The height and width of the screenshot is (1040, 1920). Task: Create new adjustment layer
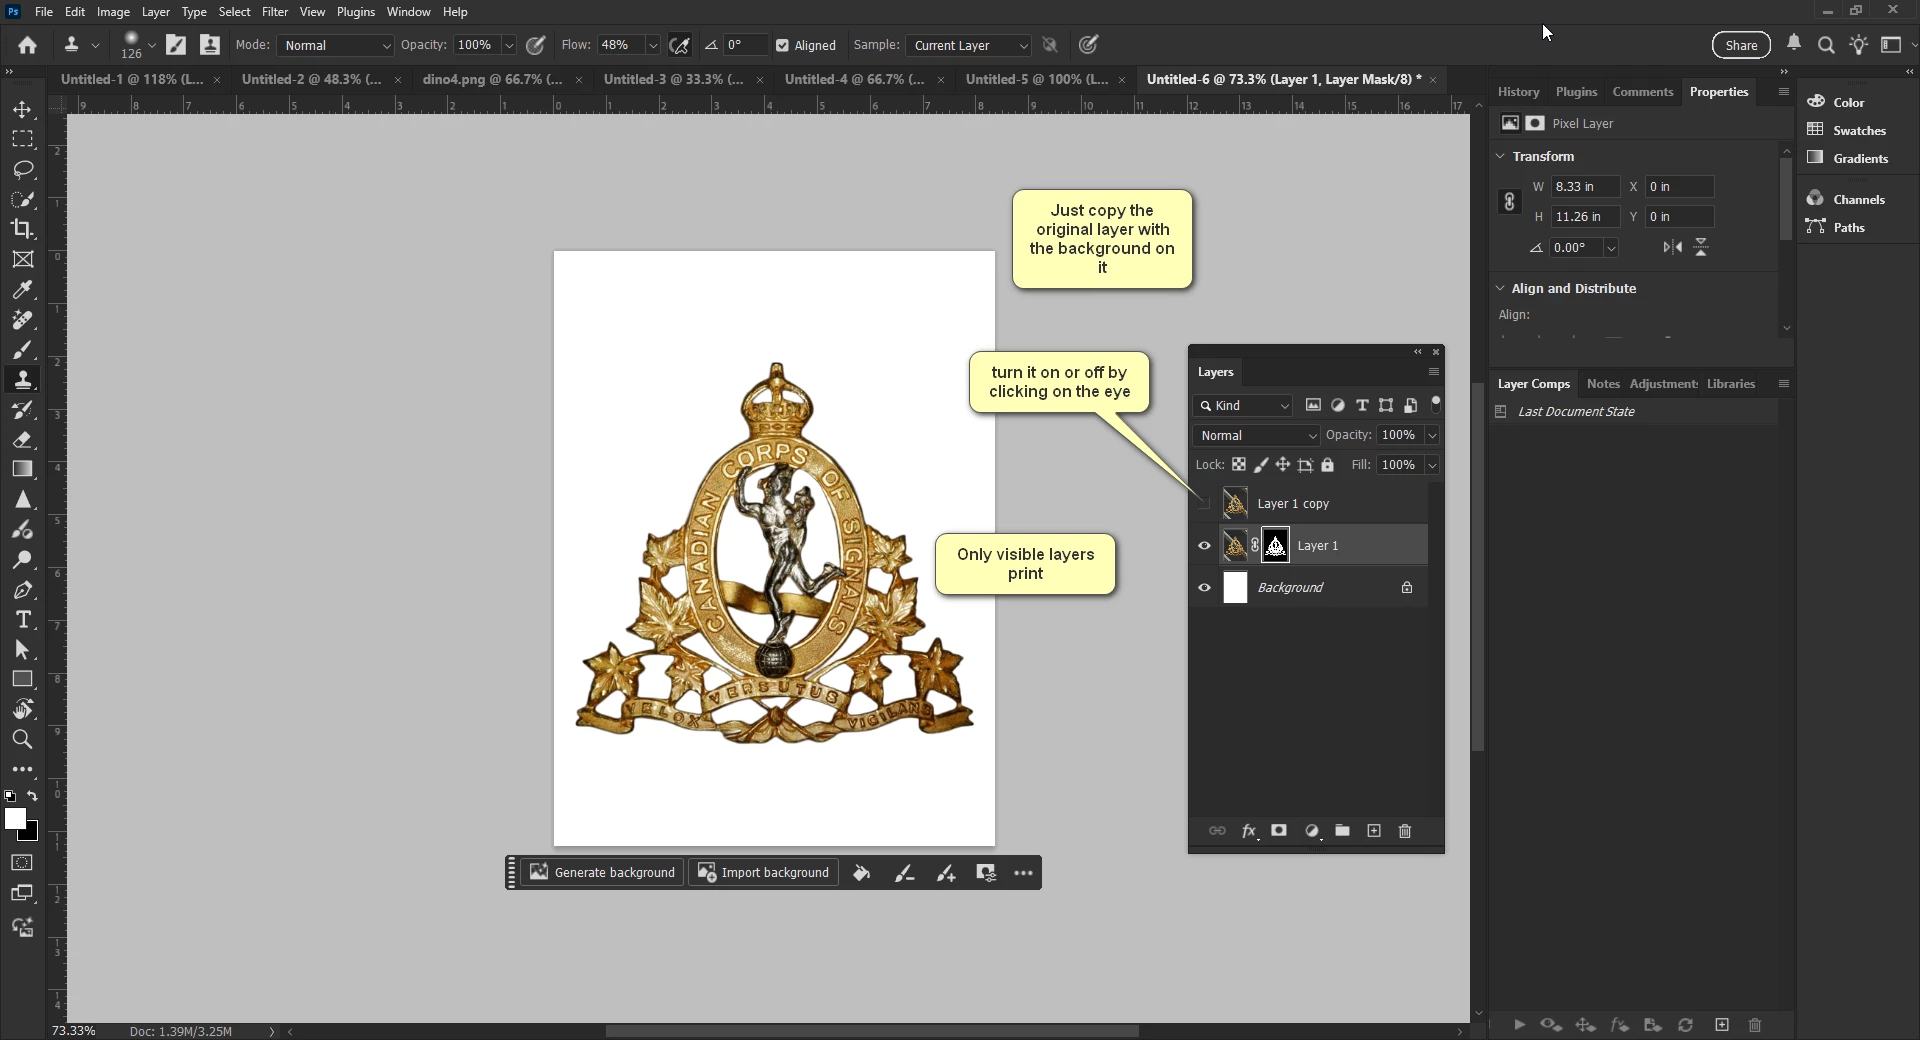(1312, 831)
